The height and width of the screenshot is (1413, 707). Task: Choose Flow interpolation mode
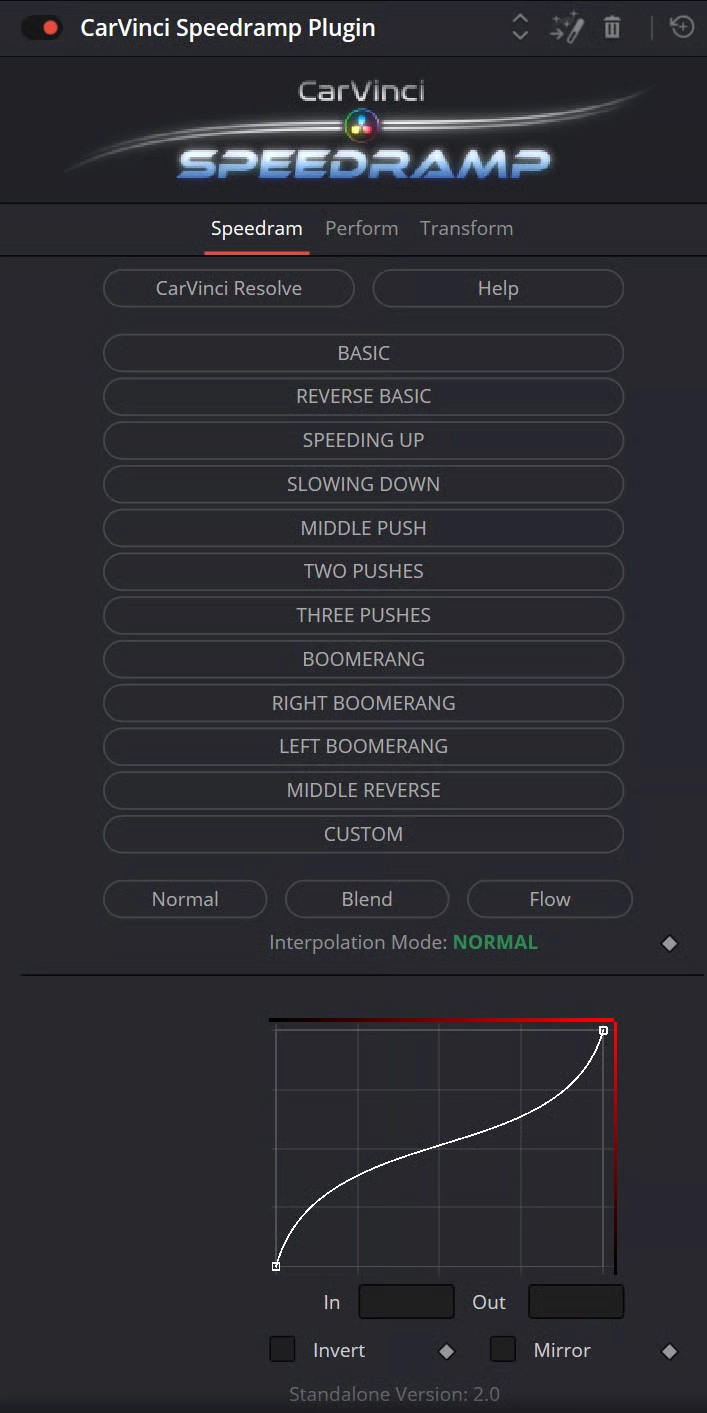(x=550, y=899)
